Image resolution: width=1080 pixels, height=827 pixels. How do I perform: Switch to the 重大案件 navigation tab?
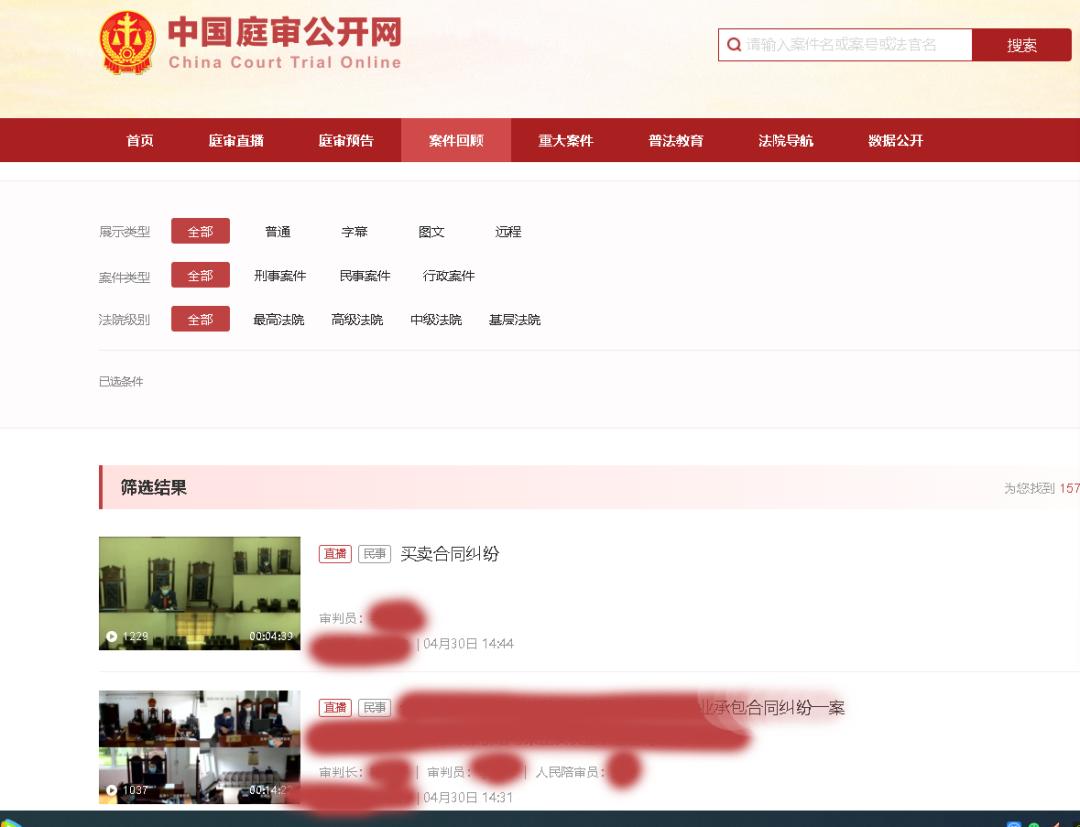coord(566,140)
